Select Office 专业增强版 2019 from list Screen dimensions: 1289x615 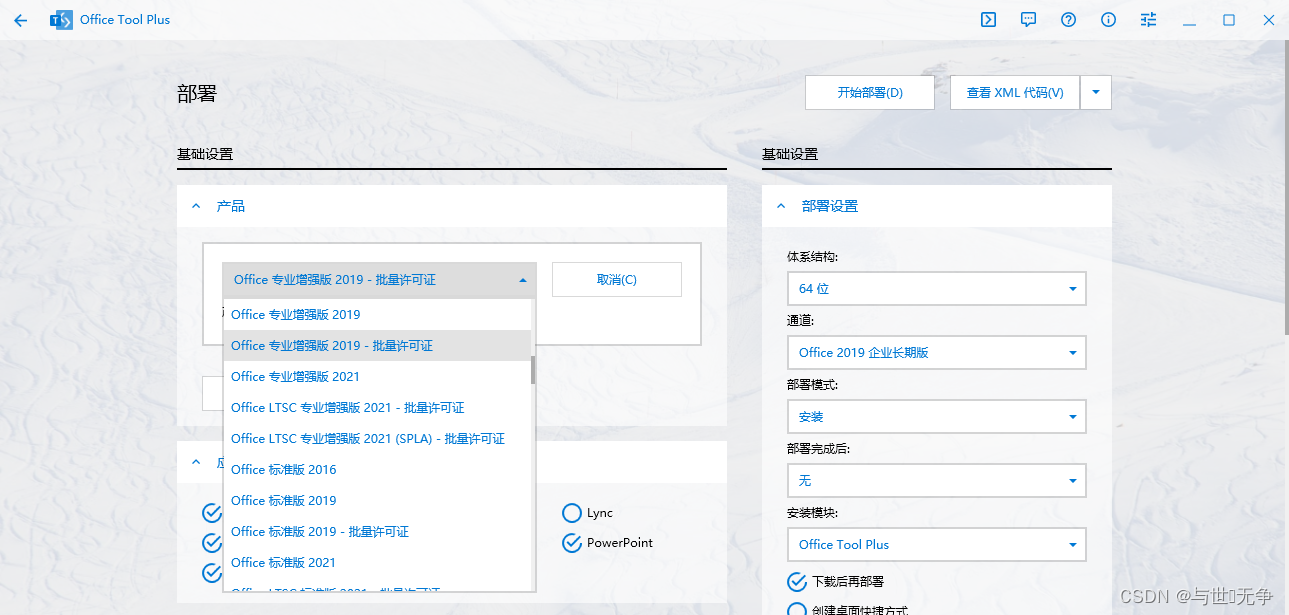coord(377,314)
